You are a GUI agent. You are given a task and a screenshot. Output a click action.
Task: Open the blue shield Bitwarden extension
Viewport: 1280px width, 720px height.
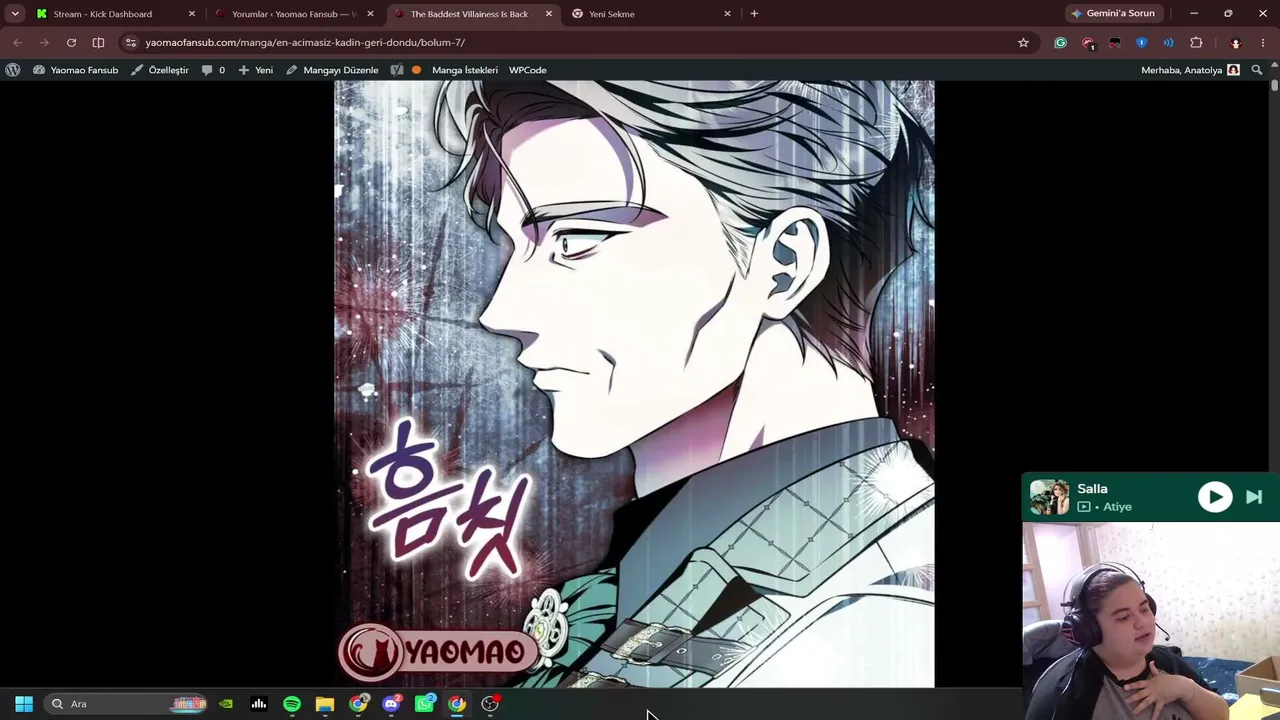point(1142,43)
